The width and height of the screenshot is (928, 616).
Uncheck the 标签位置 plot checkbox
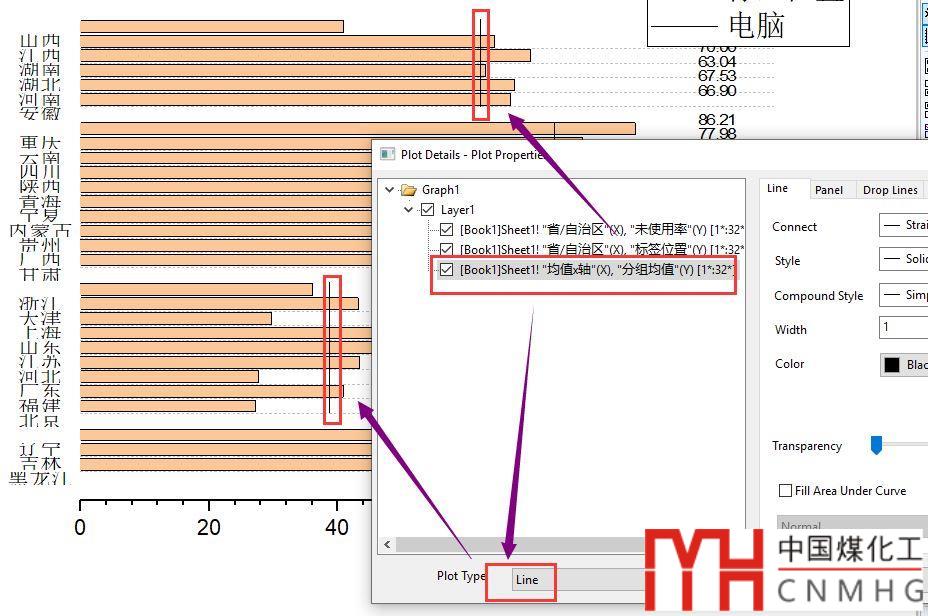point(447,249)
